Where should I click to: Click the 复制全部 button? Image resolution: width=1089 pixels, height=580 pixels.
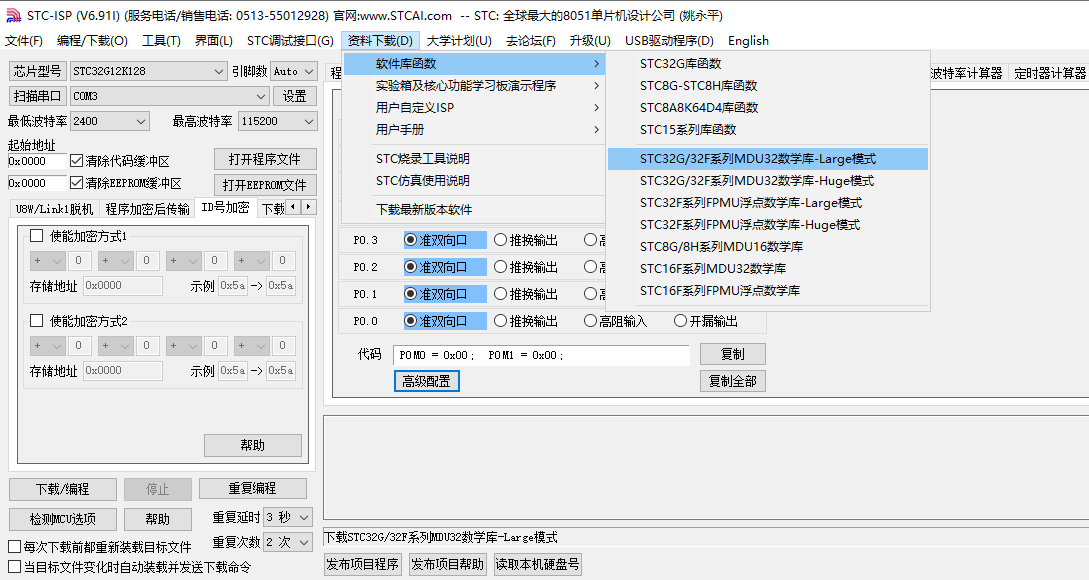point(733,381)
